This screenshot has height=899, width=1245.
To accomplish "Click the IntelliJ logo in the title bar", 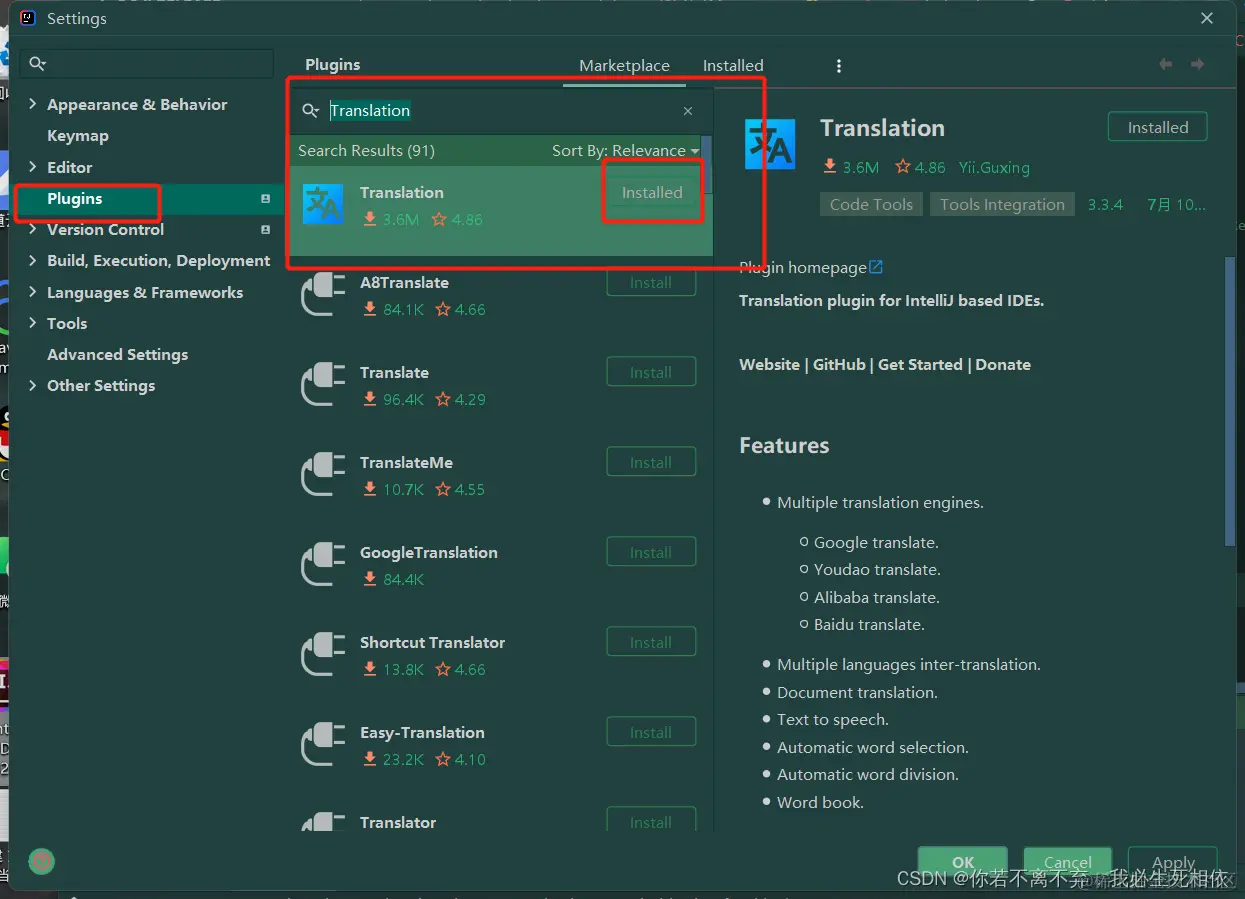I will pyautogui.click(x=28, y=18).
